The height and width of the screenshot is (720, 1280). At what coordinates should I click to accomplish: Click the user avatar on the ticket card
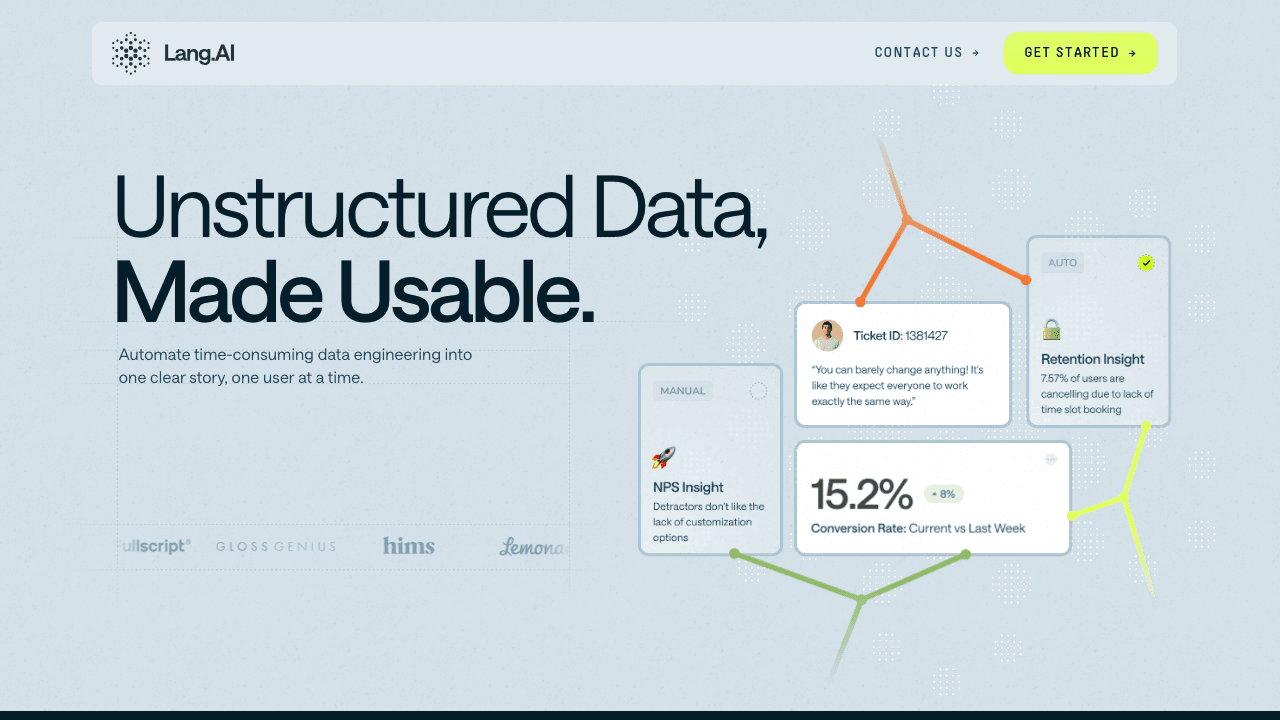[827, 336]
